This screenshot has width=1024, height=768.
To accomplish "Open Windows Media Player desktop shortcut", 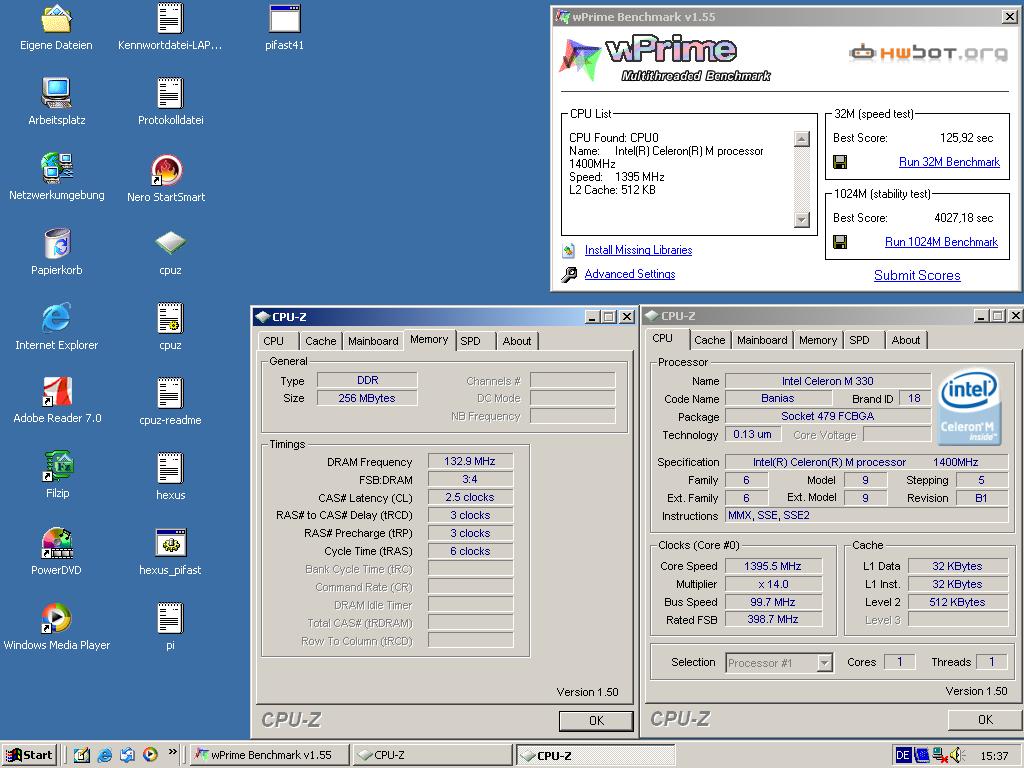I will tap(56, 618).
